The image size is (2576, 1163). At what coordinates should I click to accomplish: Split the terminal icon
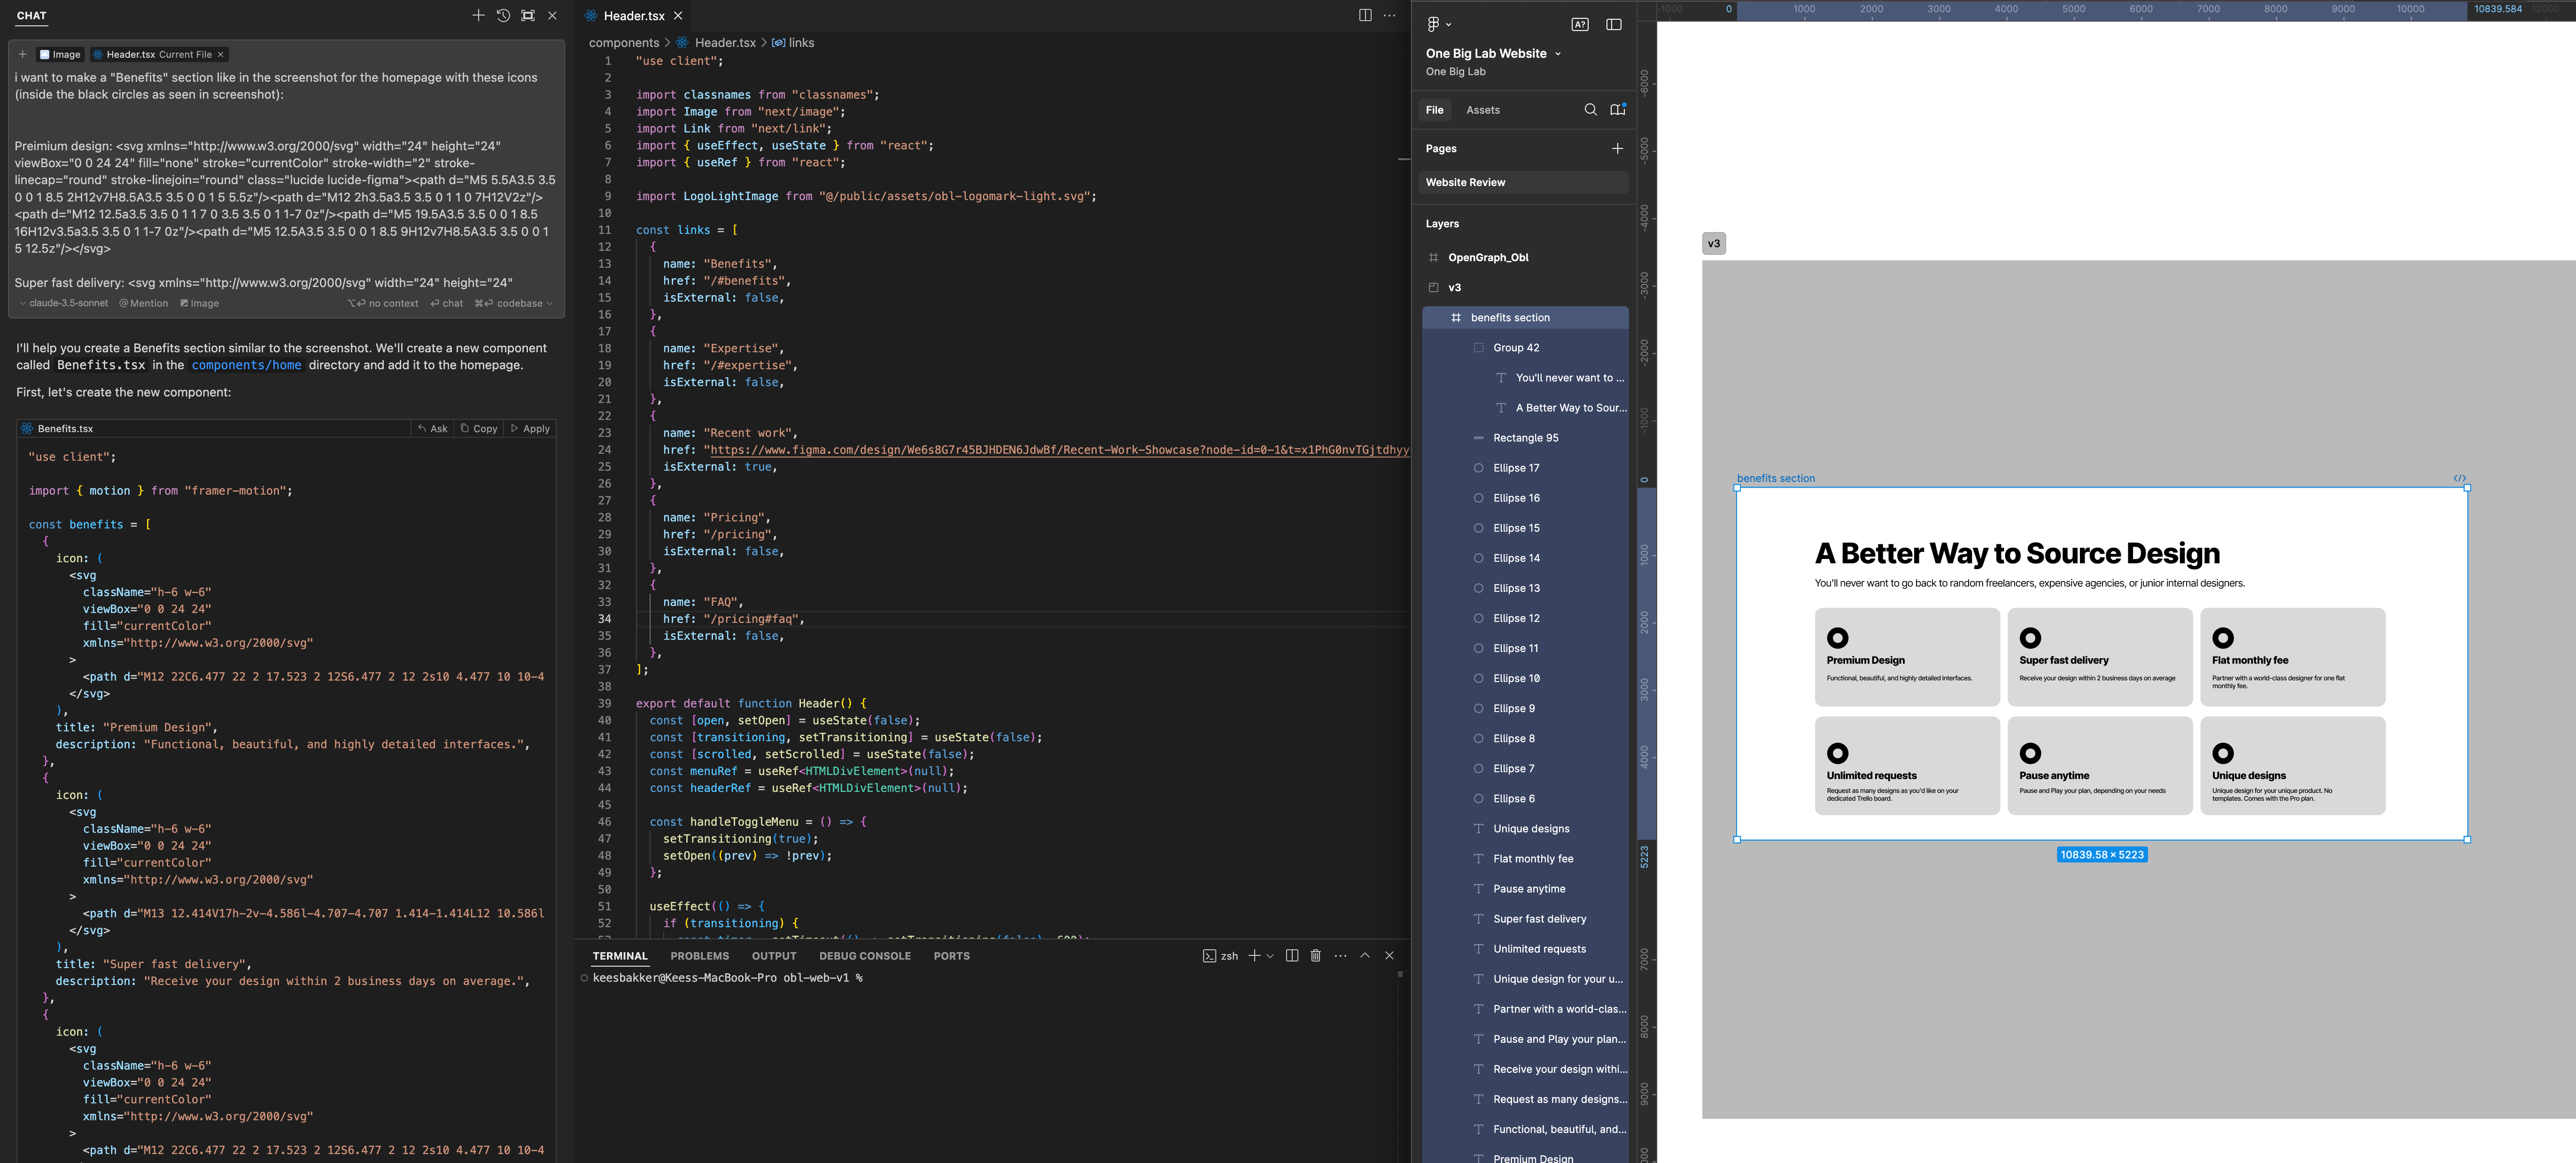(x=1292, y=956)
